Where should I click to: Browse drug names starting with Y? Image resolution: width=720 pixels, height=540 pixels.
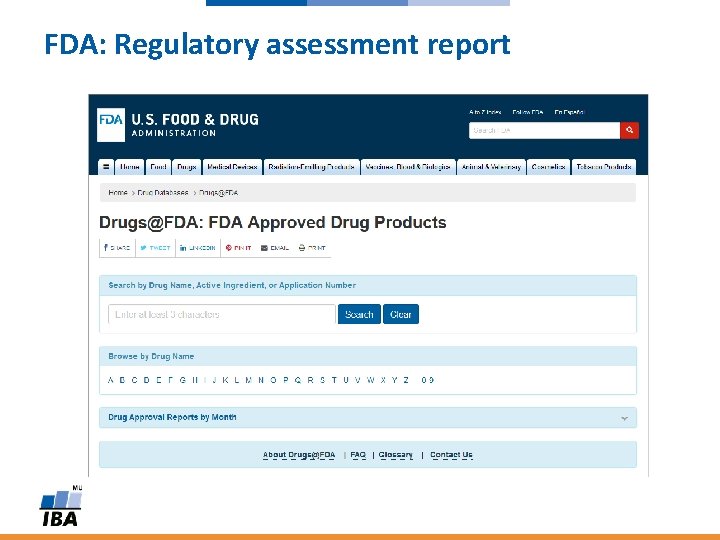click(x=394, y=380)
